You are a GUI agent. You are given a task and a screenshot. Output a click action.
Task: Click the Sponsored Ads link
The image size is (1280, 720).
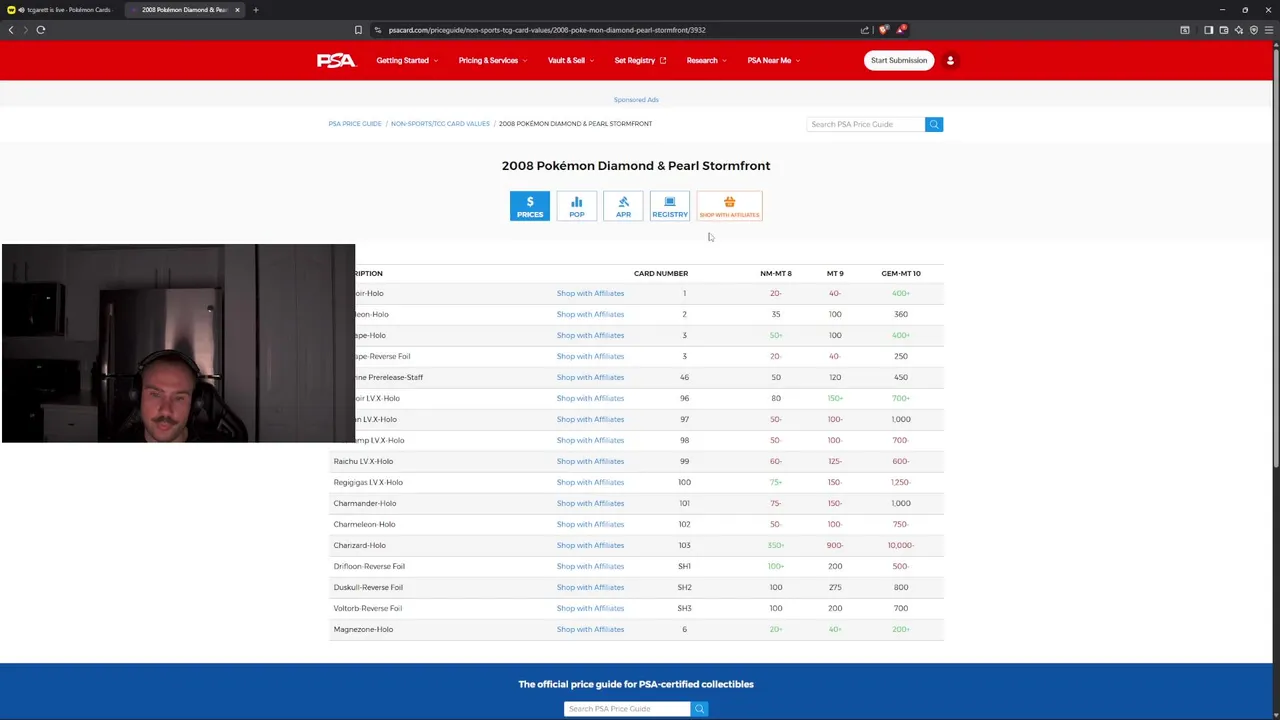pyautogui.click(x=636, y=100)
